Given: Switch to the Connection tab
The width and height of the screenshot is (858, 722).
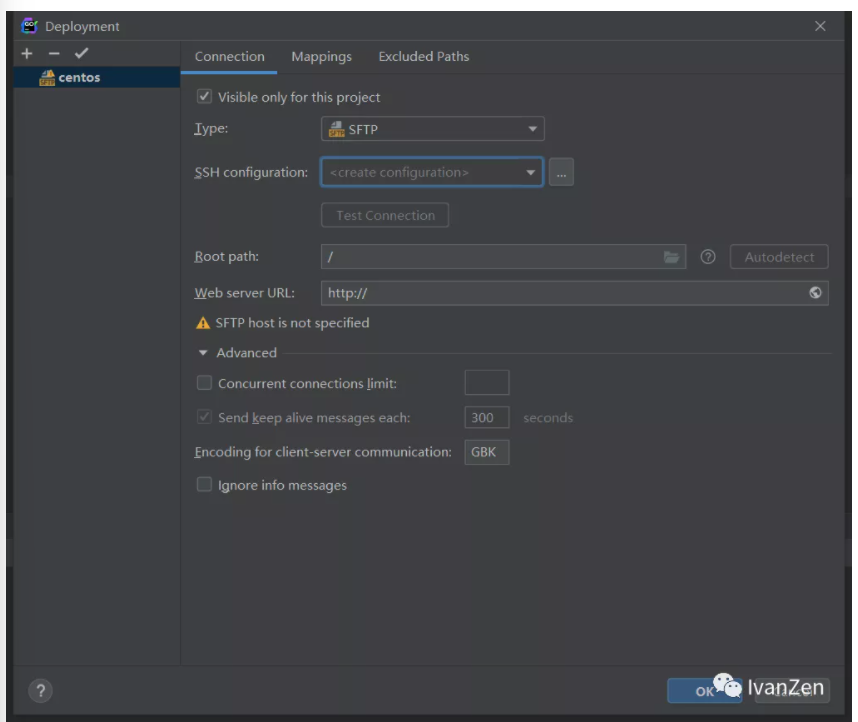Looking at the screenshot, I should pyautogui.click(x=229, y=56).
